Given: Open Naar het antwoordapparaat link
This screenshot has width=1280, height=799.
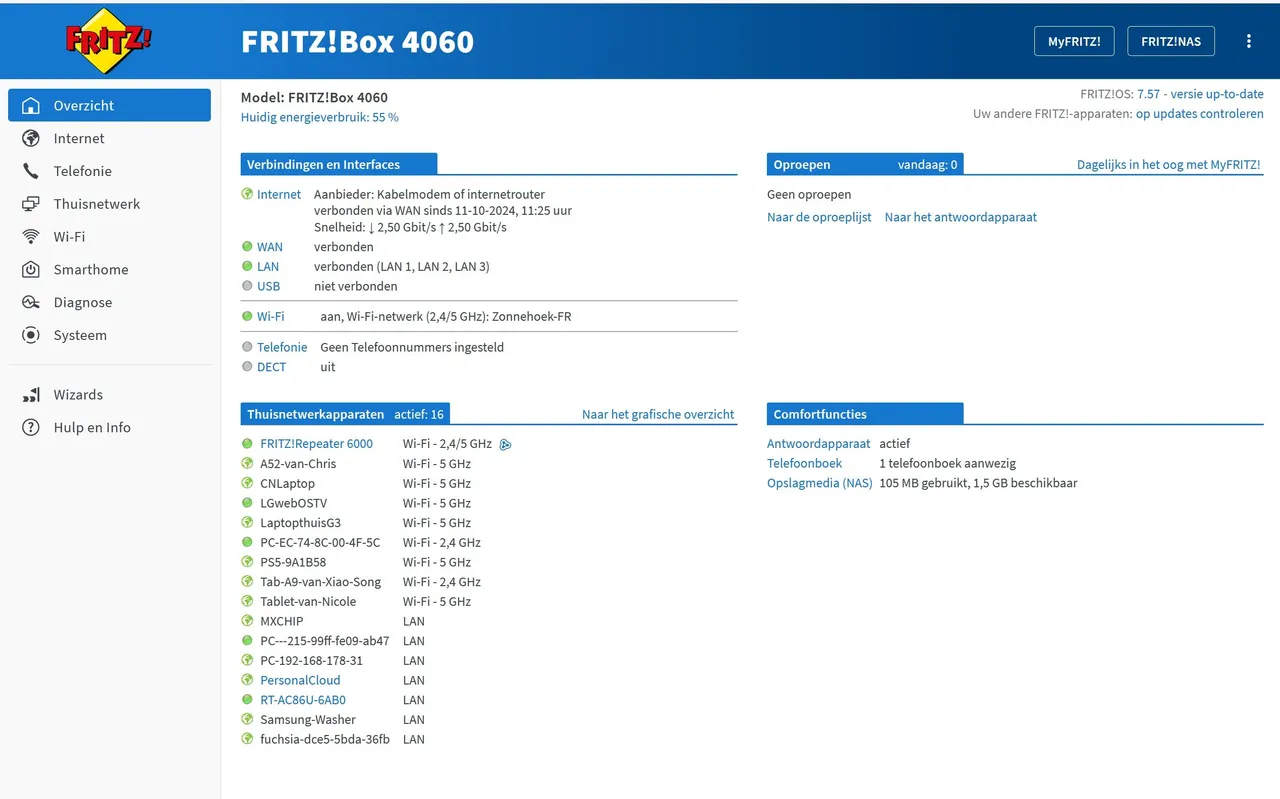Looking at the screenshot, I should (x=961, y=217).
